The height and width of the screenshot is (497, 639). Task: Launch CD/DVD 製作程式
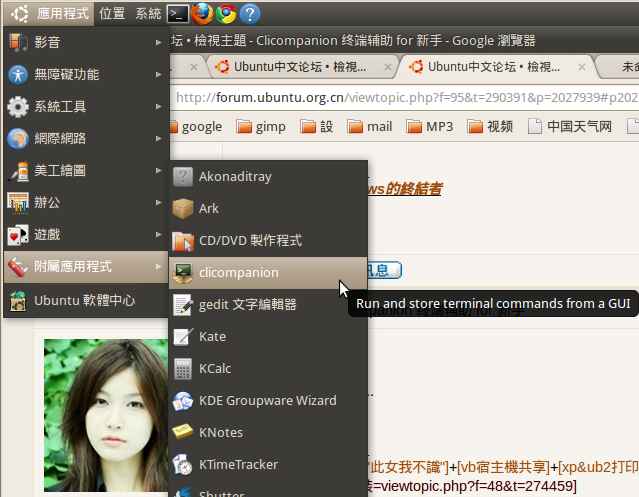[x=268, y=241]
